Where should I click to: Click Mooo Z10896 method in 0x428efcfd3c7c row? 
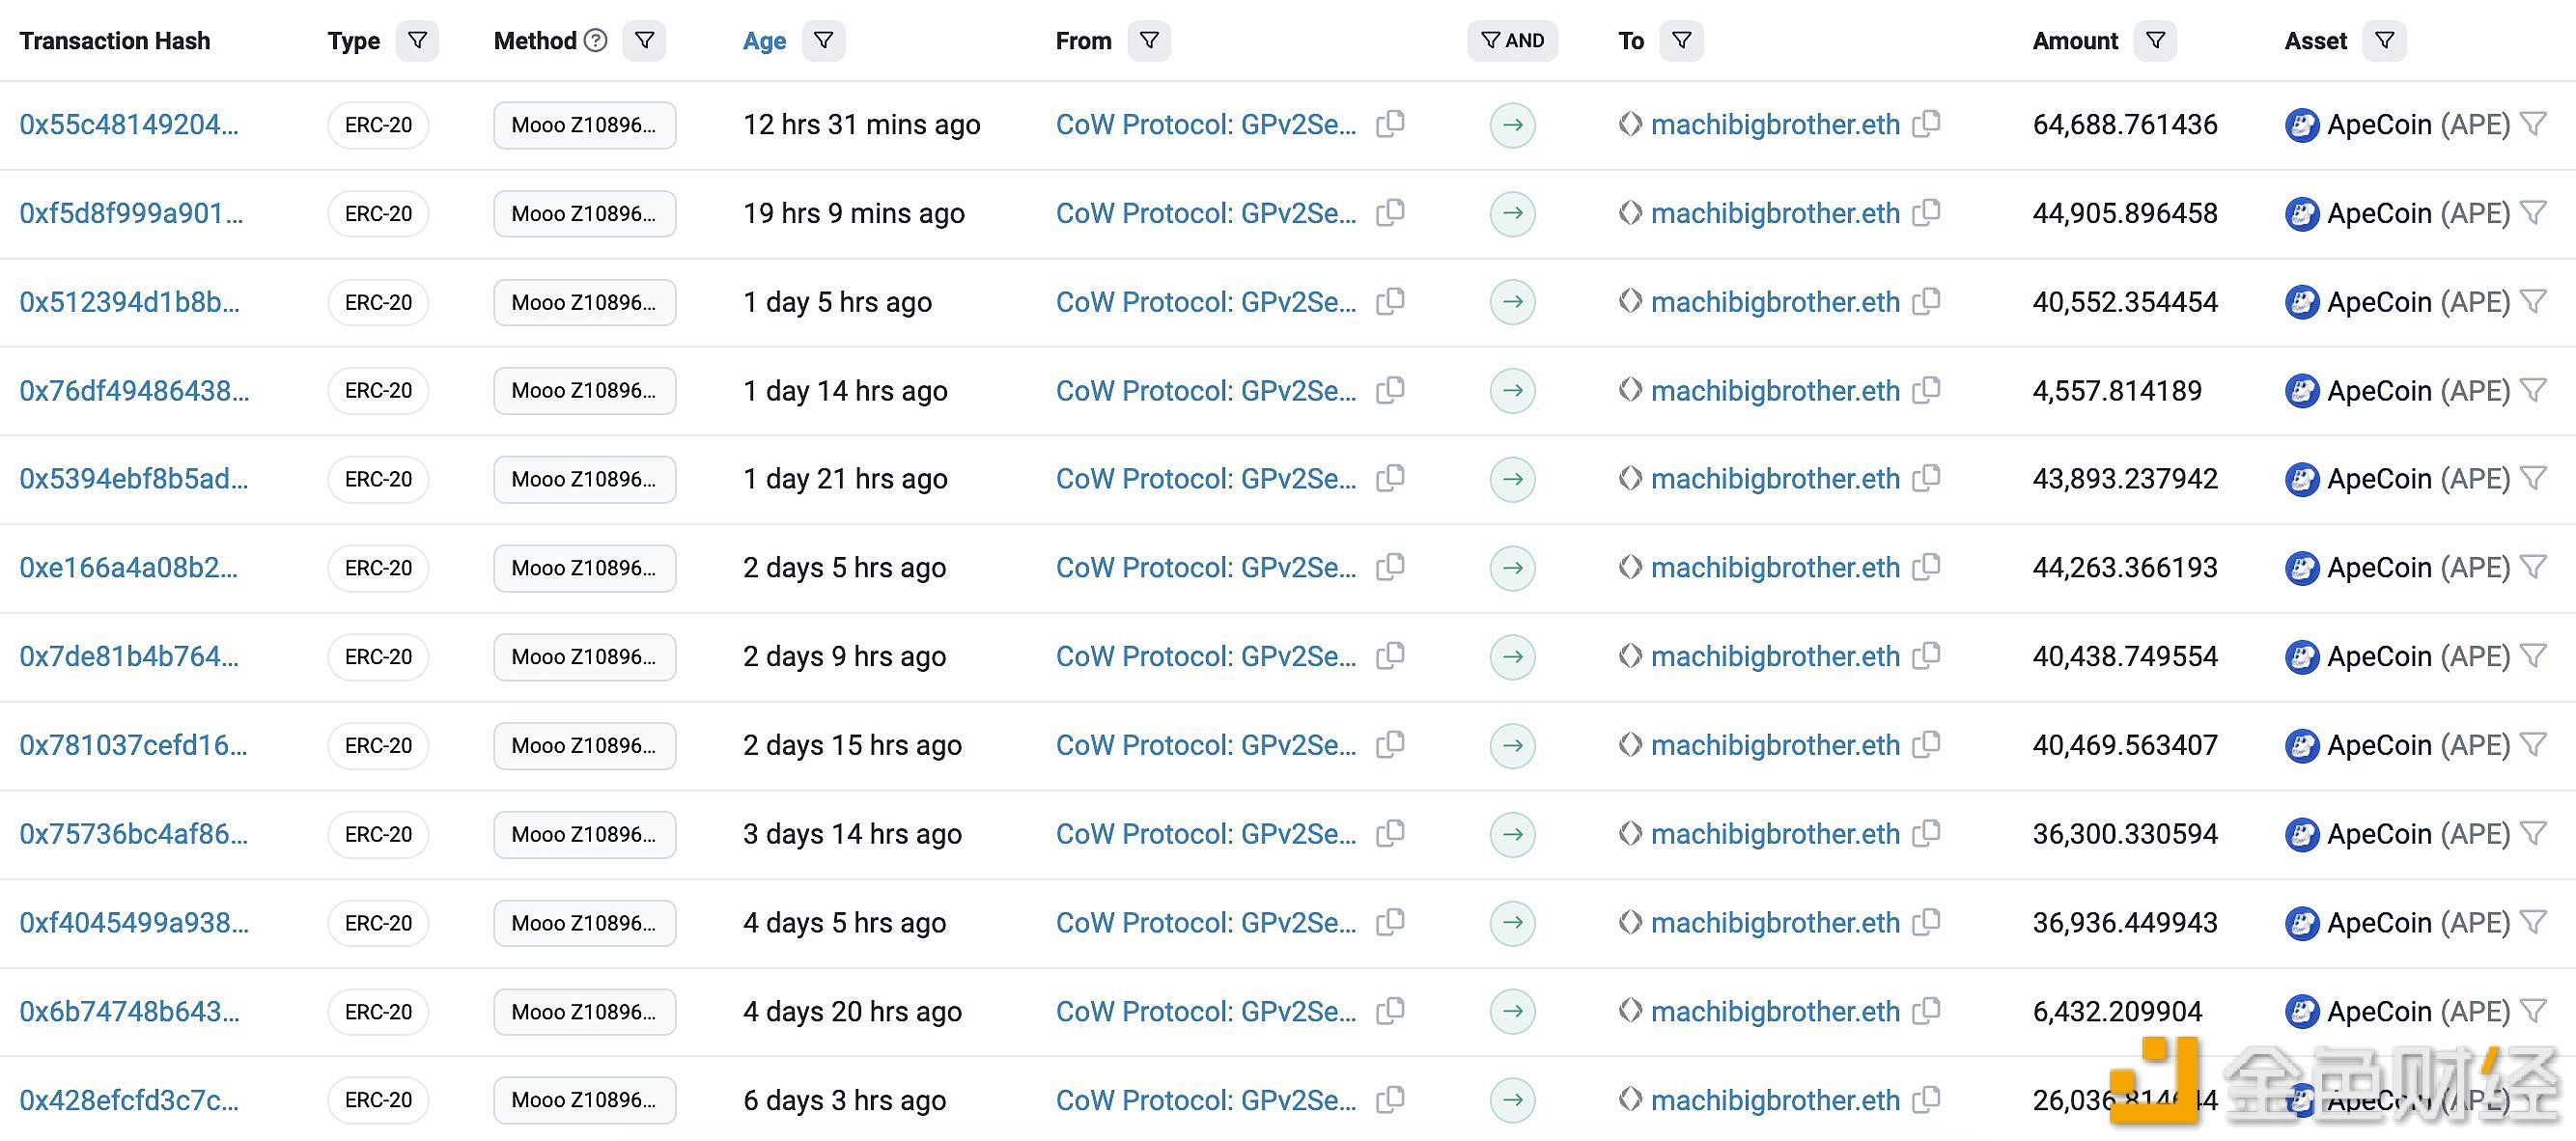[x=584, y=1100]
